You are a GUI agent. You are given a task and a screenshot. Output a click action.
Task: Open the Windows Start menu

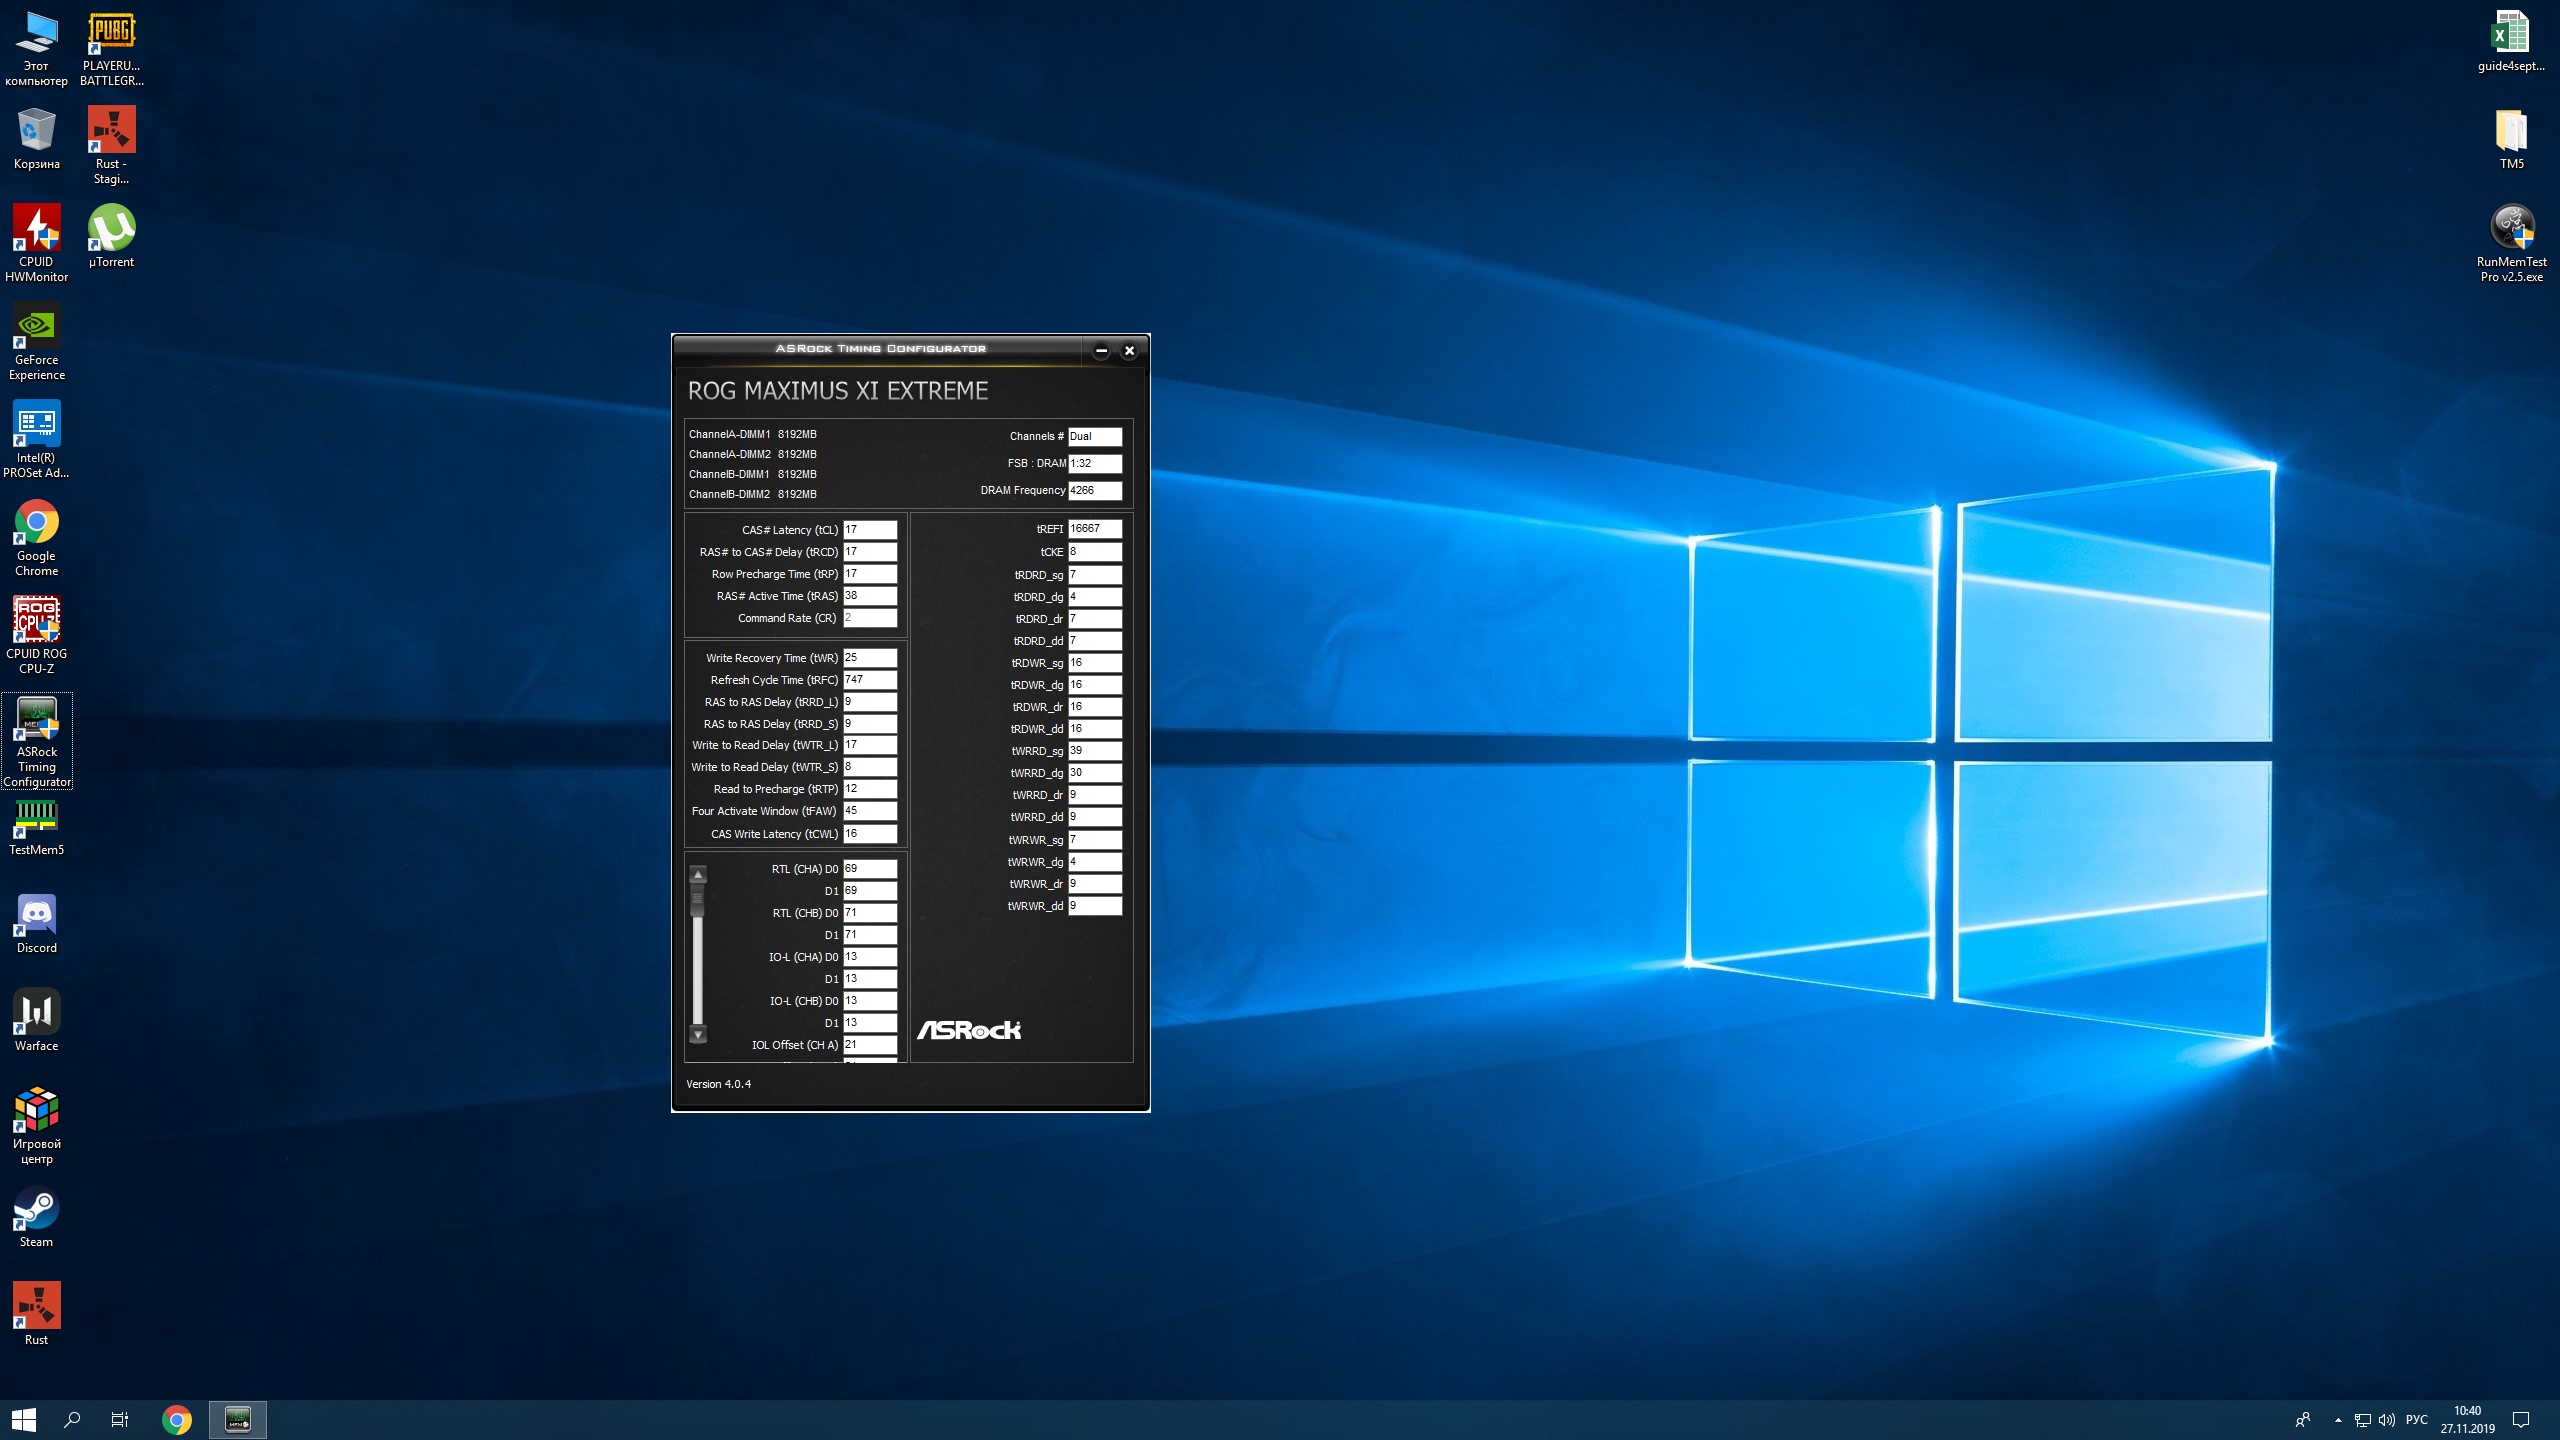click(24, 1419)
